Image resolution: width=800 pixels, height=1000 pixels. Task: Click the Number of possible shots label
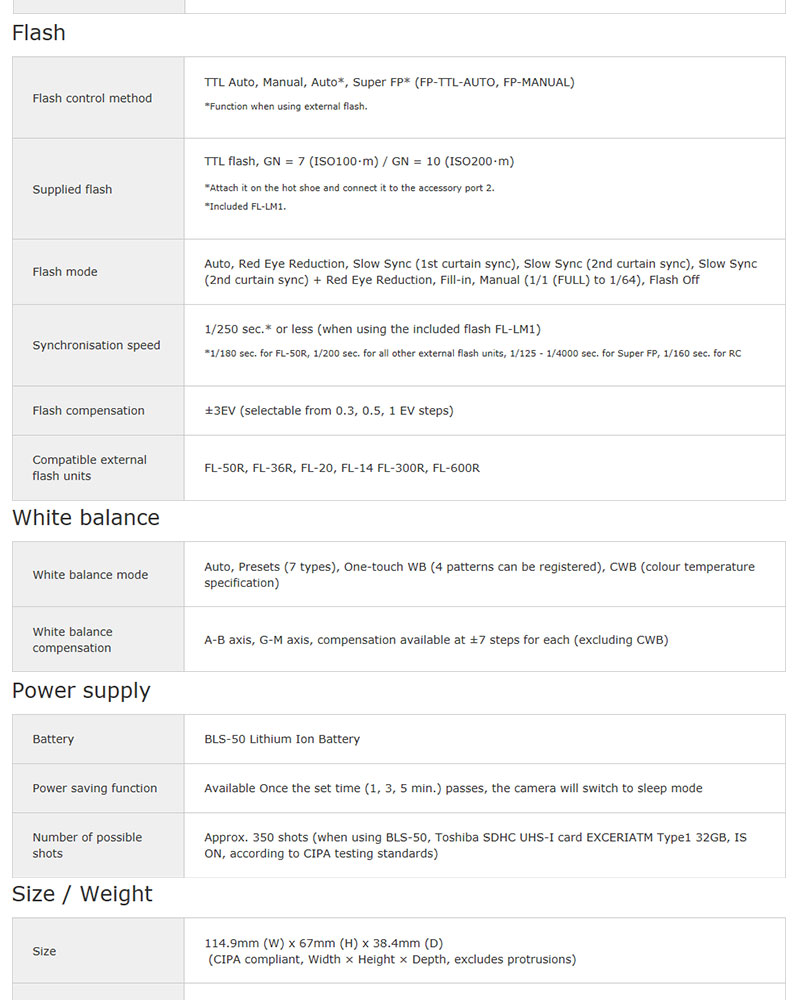tap(87, 845)
